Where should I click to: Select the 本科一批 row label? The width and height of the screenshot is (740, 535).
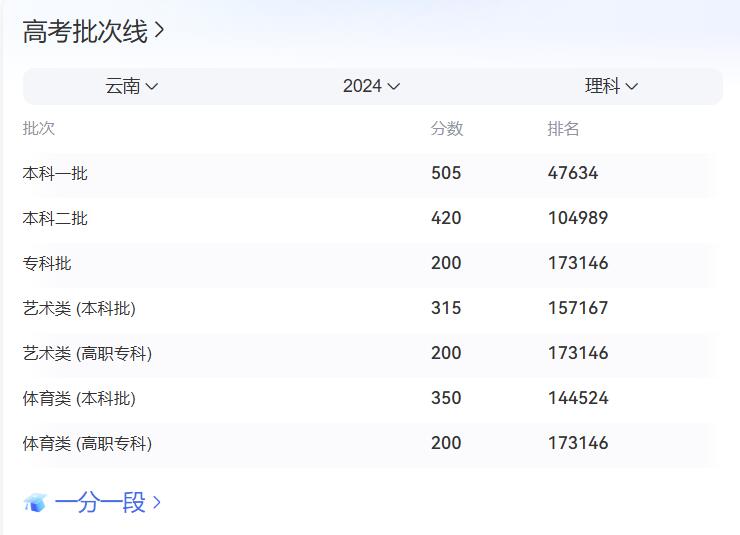(55, 174)
